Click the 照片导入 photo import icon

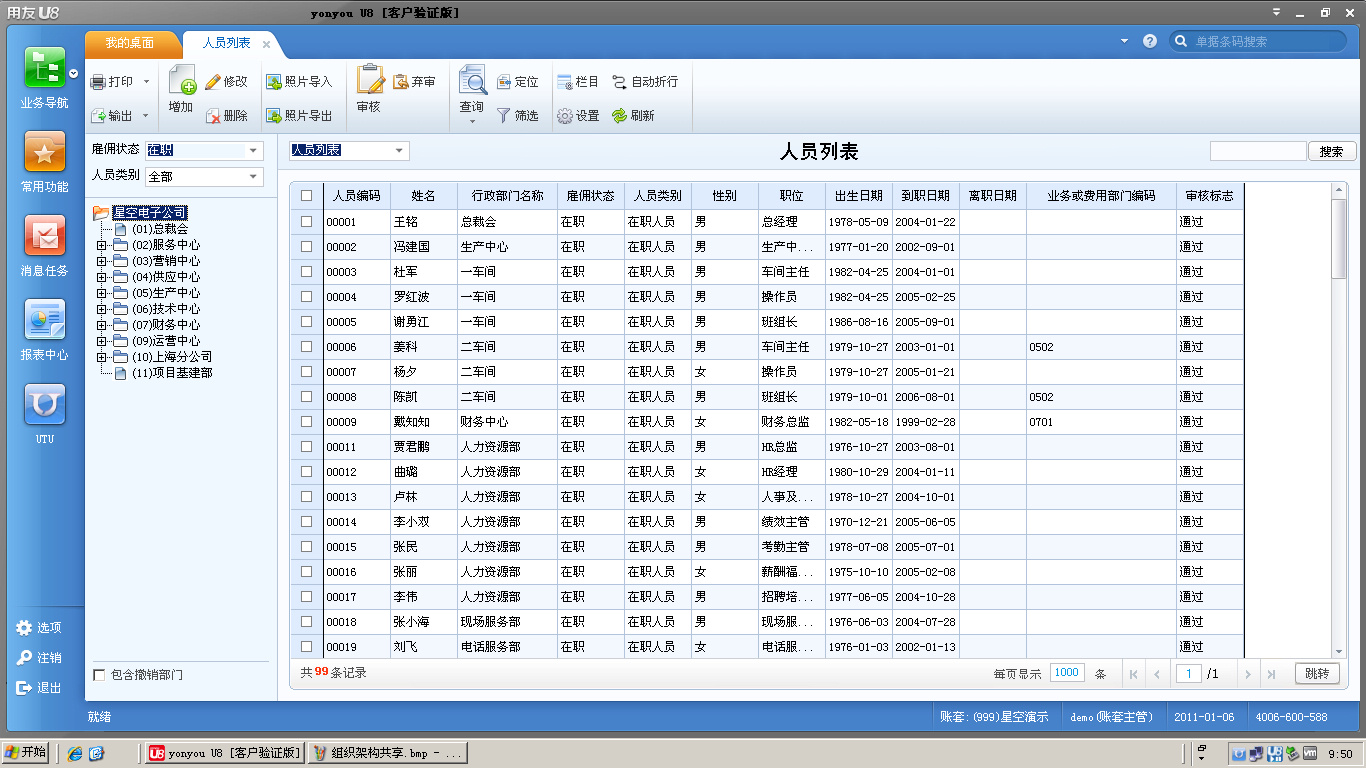pyautogui.click(x=273, y=82)
